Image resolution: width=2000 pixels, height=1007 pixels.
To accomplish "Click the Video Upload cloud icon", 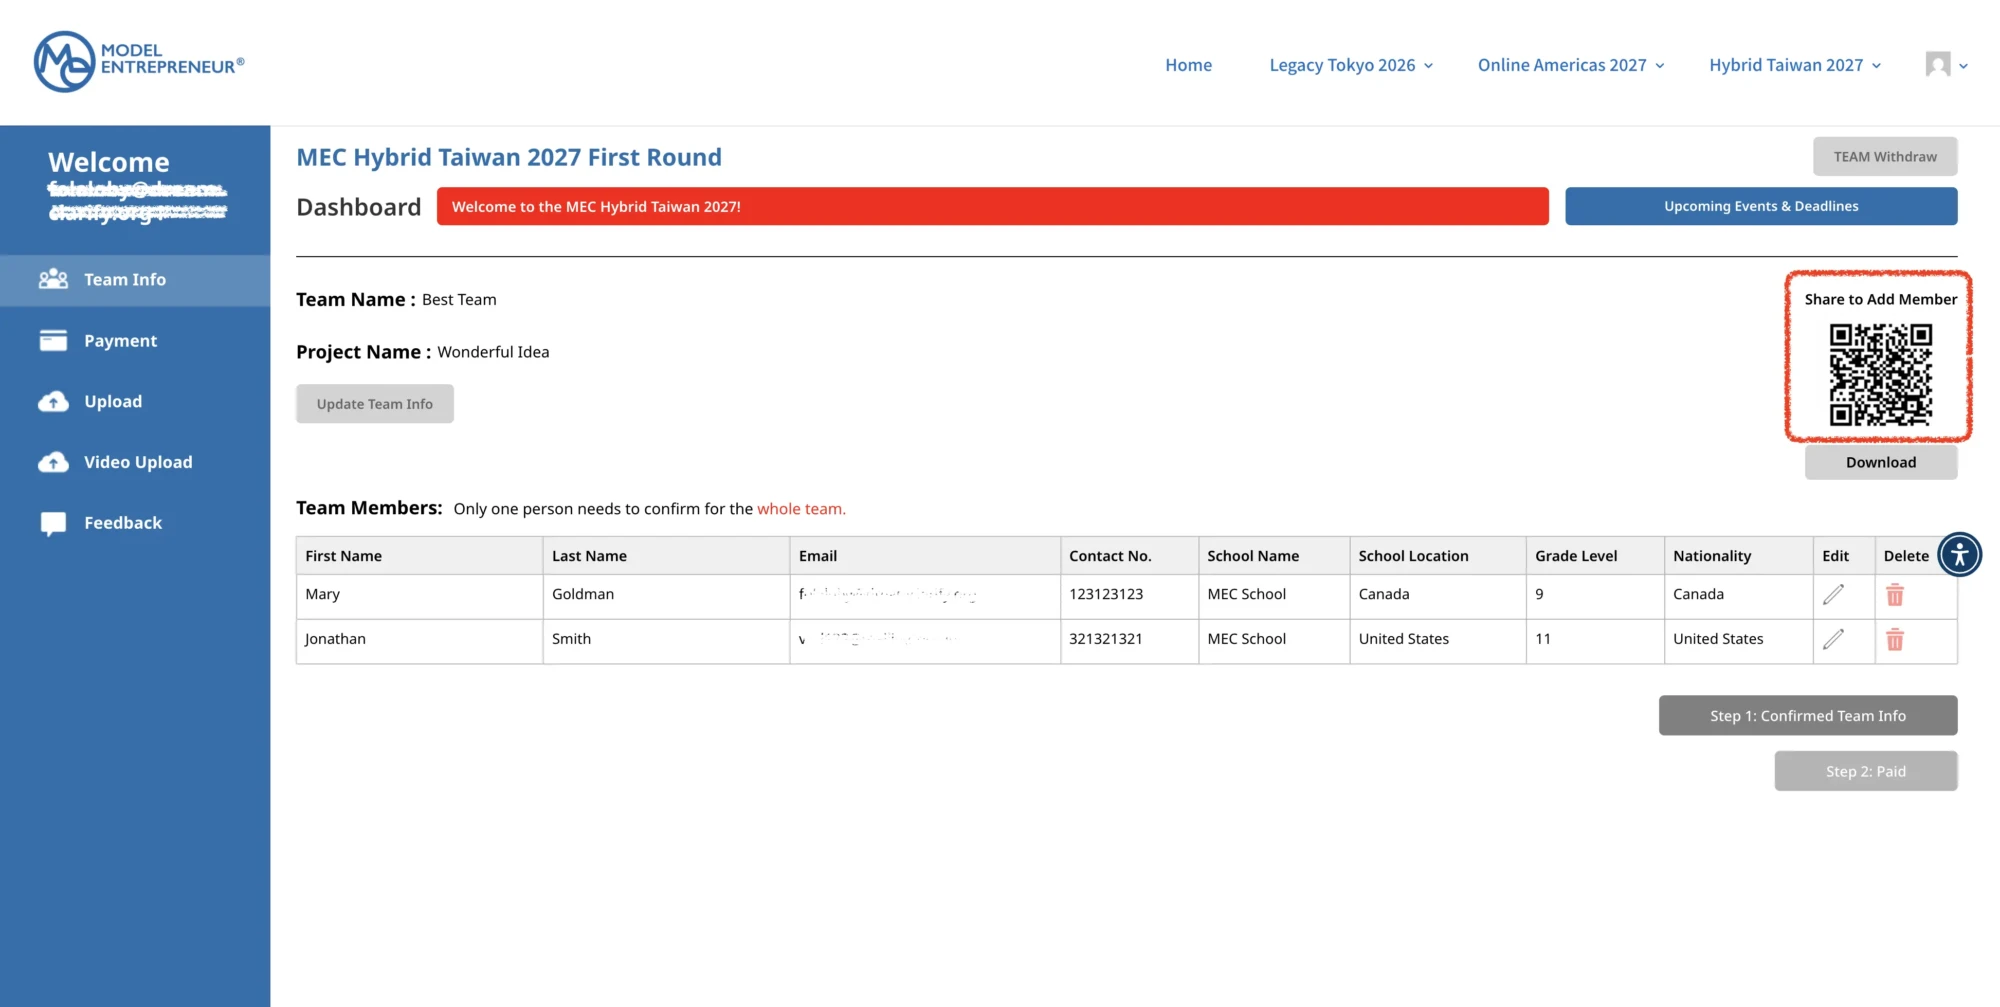I will coord(53,462).
